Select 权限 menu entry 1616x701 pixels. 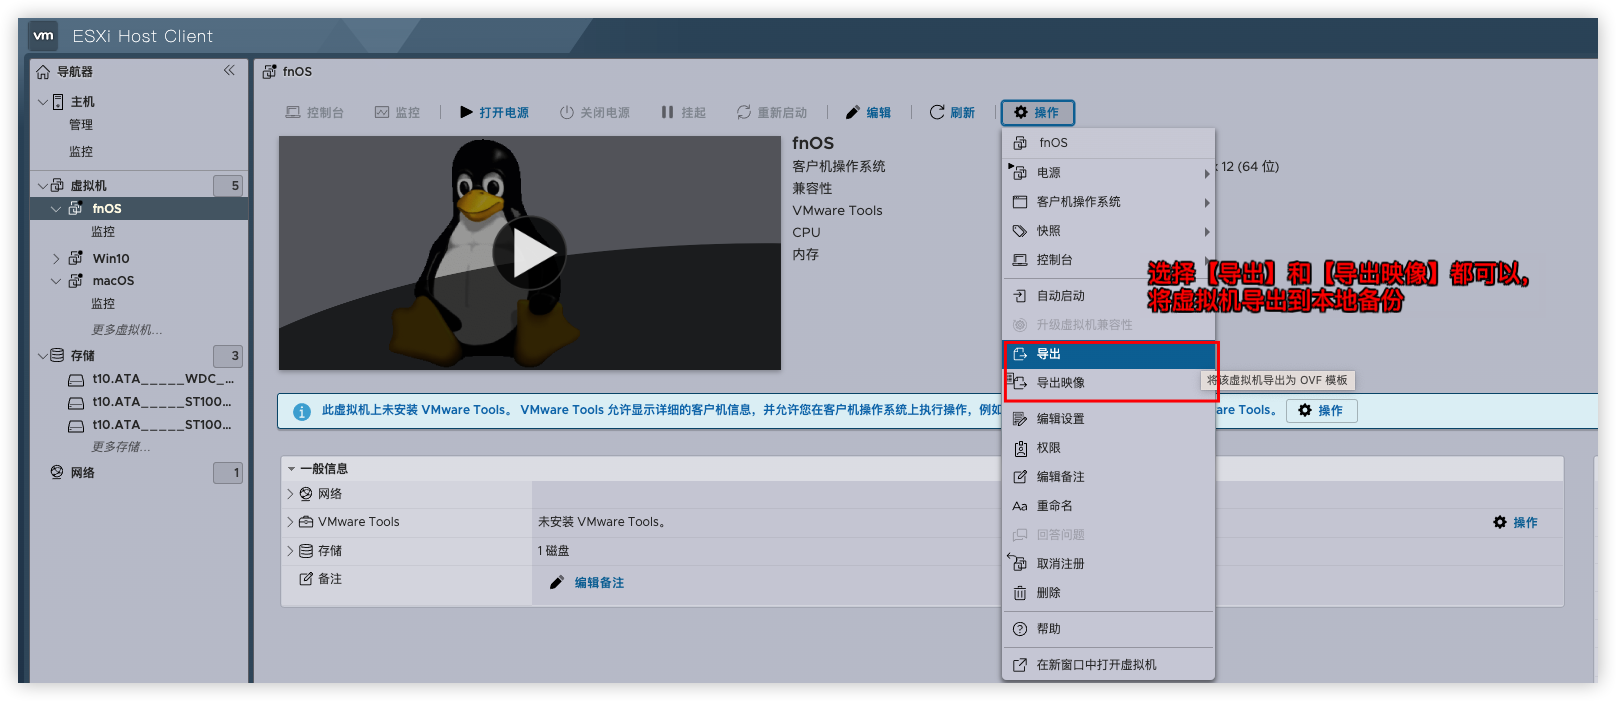pos(1109,448)
